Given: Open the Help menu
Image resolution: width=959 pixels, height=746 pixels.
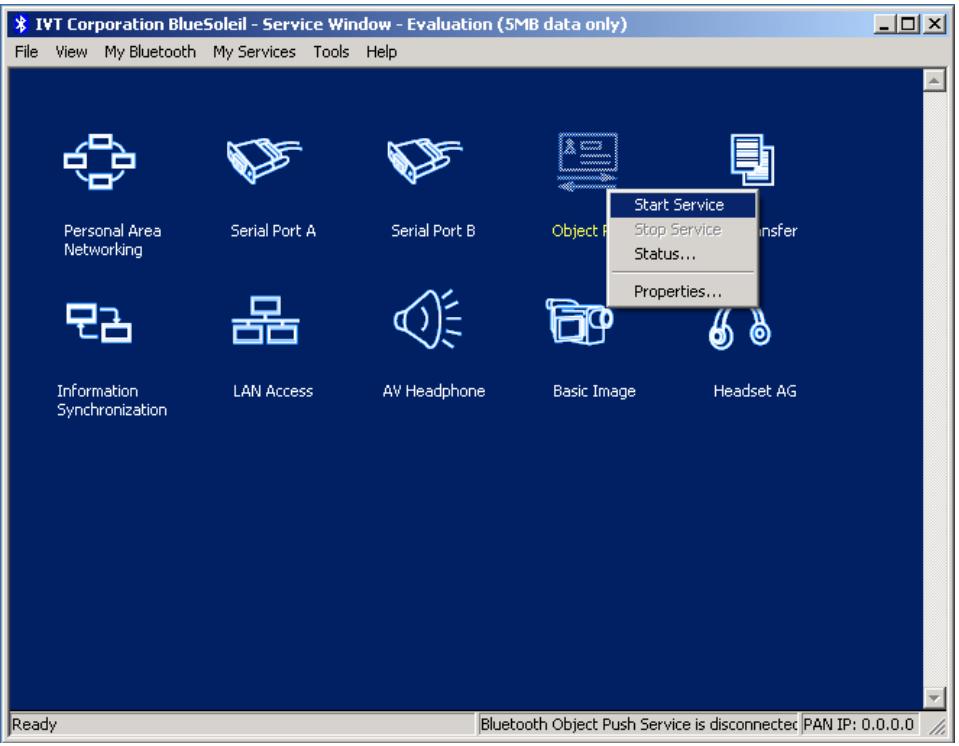Looking at the screenshot, I should click(382, 52).
